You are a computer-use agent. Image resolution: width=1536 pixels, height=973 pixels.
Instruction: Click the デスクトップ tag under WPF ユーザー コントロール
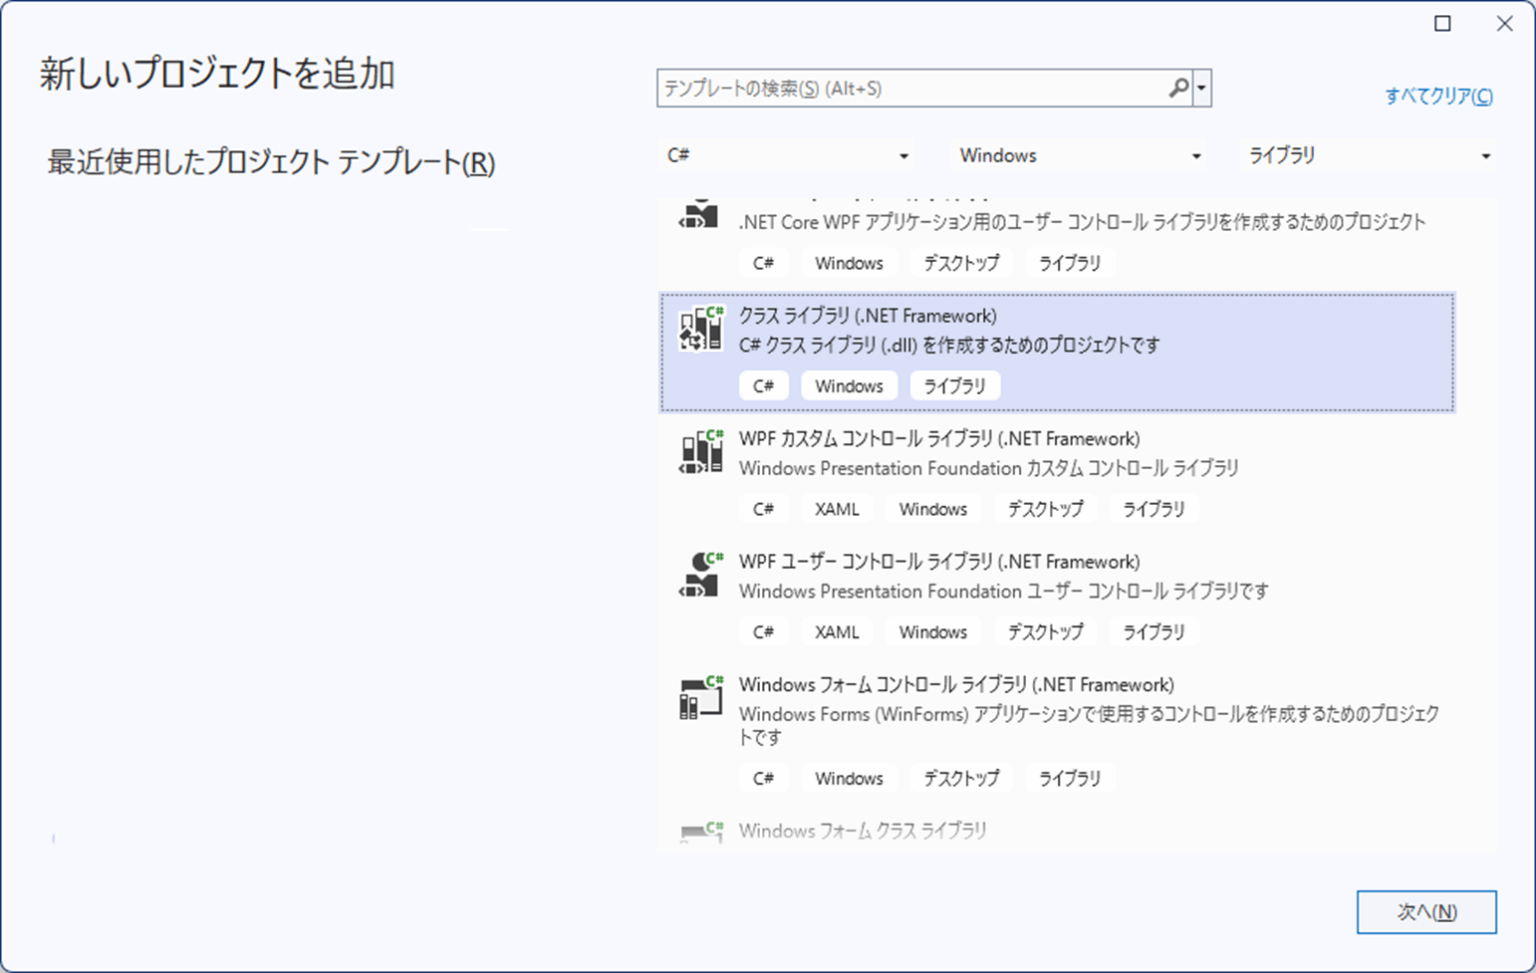(1045, 632)
